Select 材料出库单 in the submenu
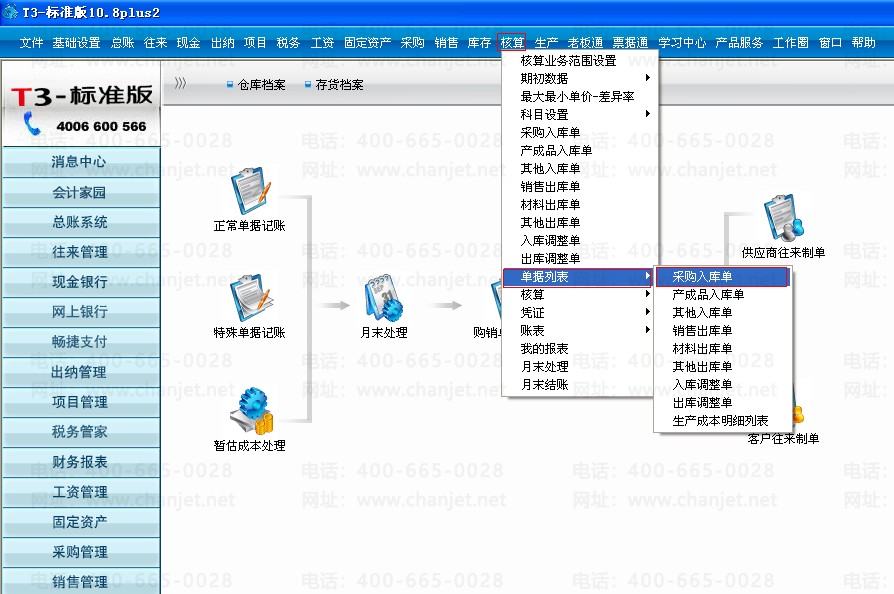Viewport: 894px width, 594px height. coord(722,349)
